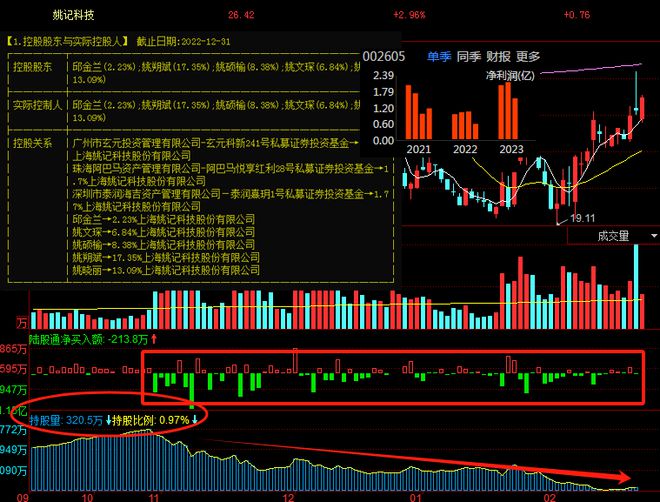This screenshot has height=502, width=660.
Task: Click the 姚朔斌→17.35% holding row
Action: (x=166, y=257)
